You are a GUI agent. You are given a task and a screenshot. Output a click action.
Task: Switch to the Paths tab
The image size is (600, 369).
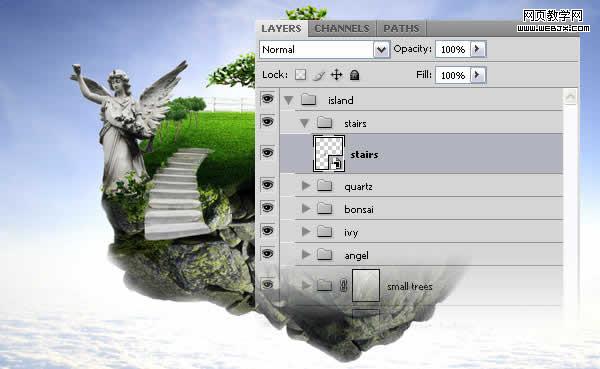(401, 28)
